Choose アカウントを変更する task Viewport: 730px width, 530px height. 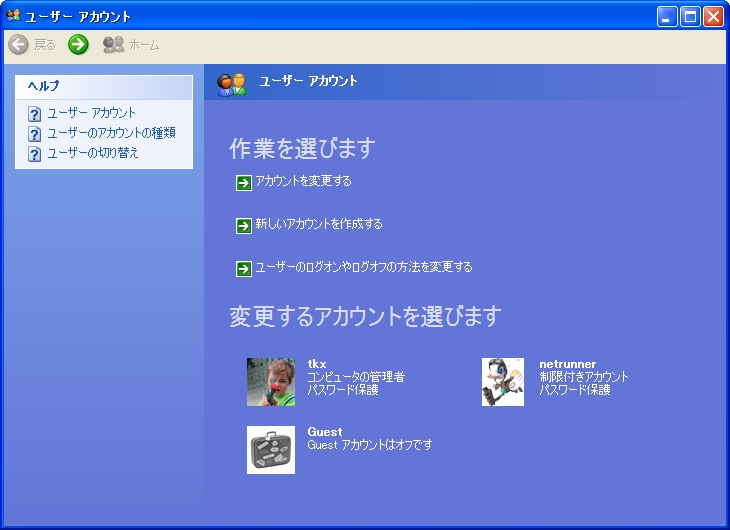click(304, 181)
